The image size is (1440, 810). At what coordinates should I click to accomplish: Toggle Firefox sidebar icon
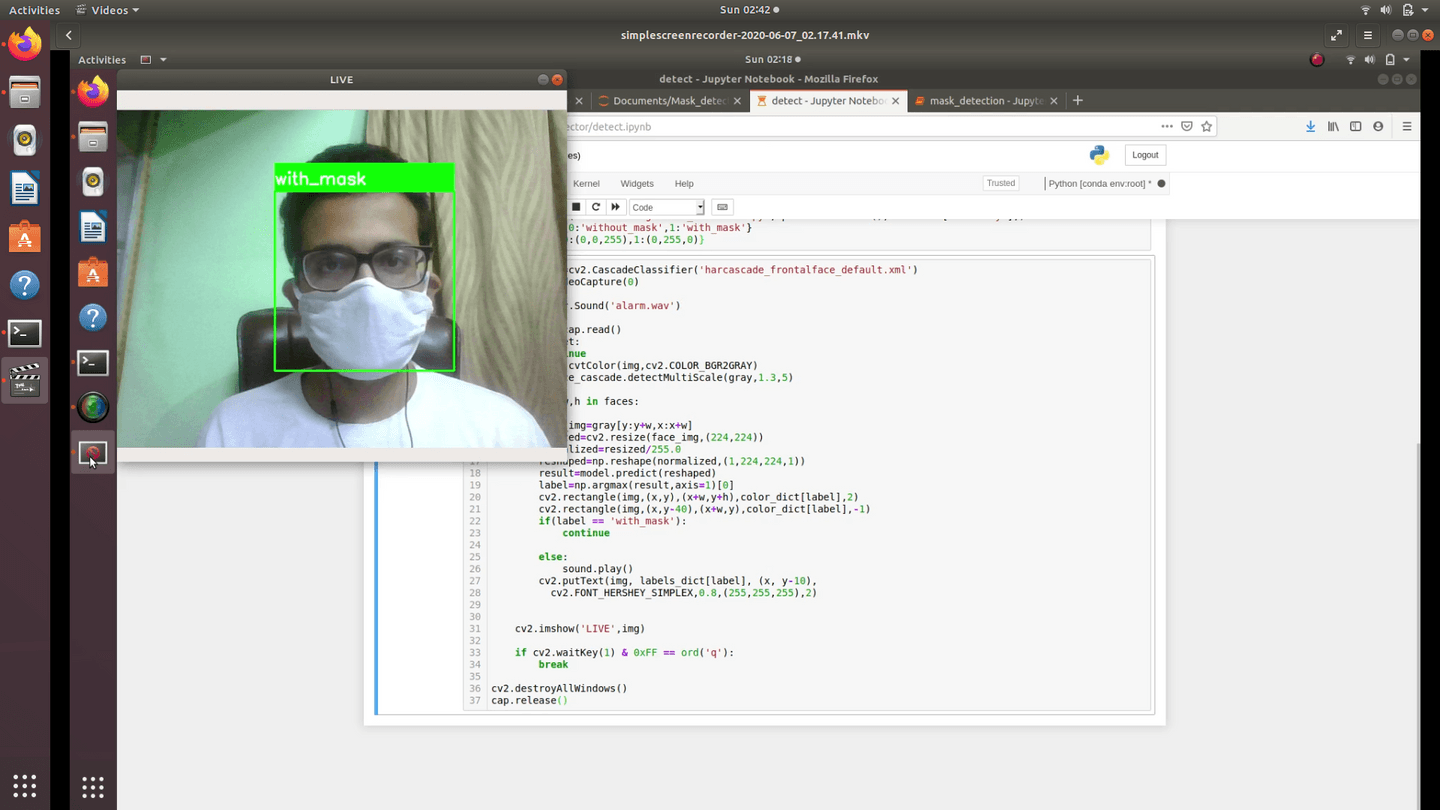point(1356,127)
